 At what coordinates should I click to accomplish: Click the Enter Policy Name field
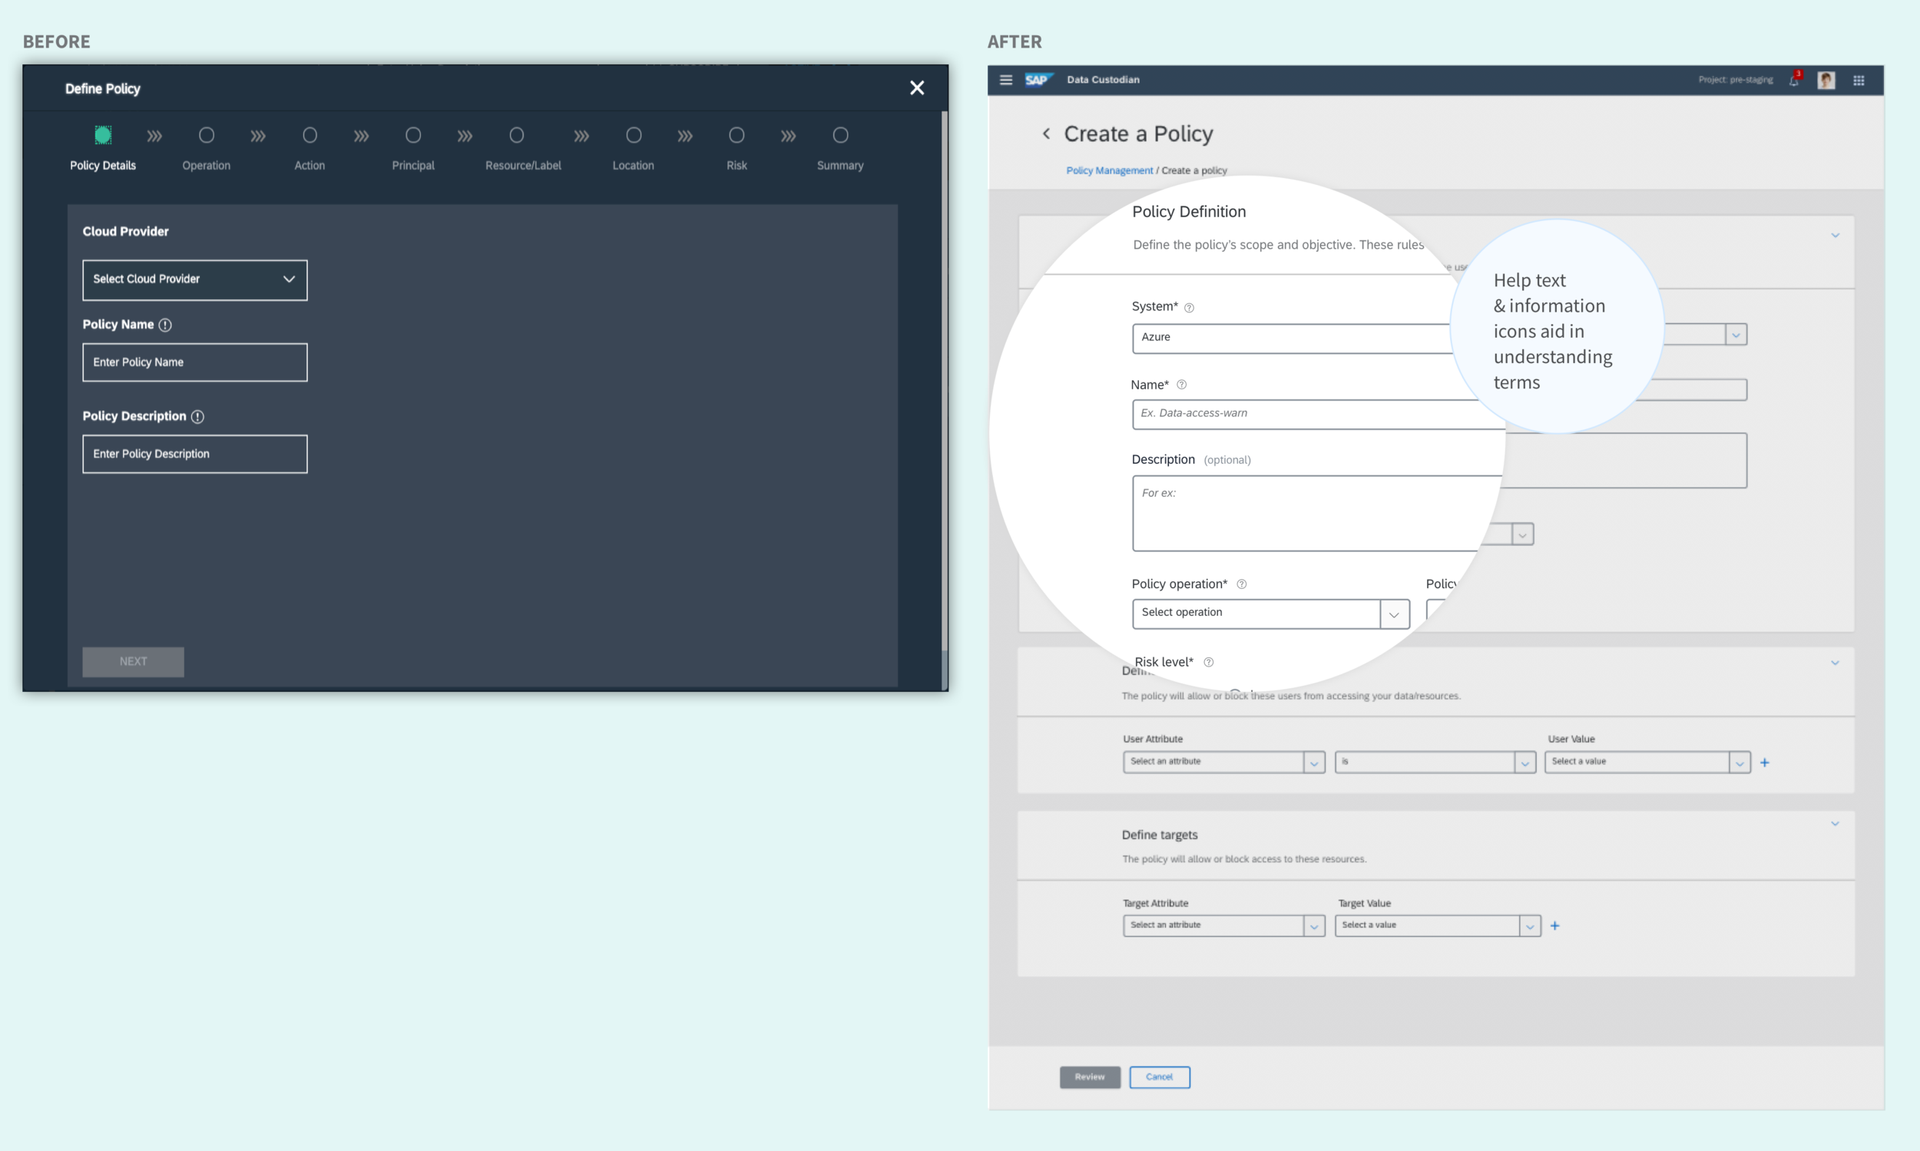(195, 363)
